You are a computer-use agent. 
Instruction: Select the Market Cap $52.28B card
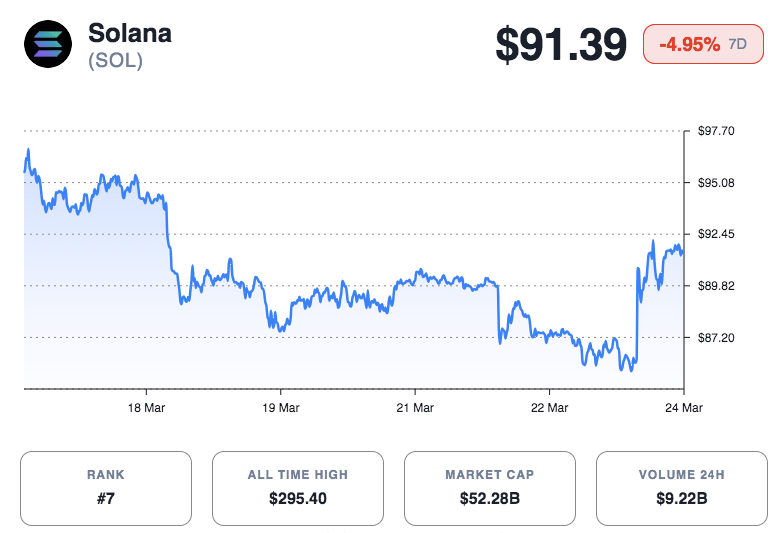(490, 487)
